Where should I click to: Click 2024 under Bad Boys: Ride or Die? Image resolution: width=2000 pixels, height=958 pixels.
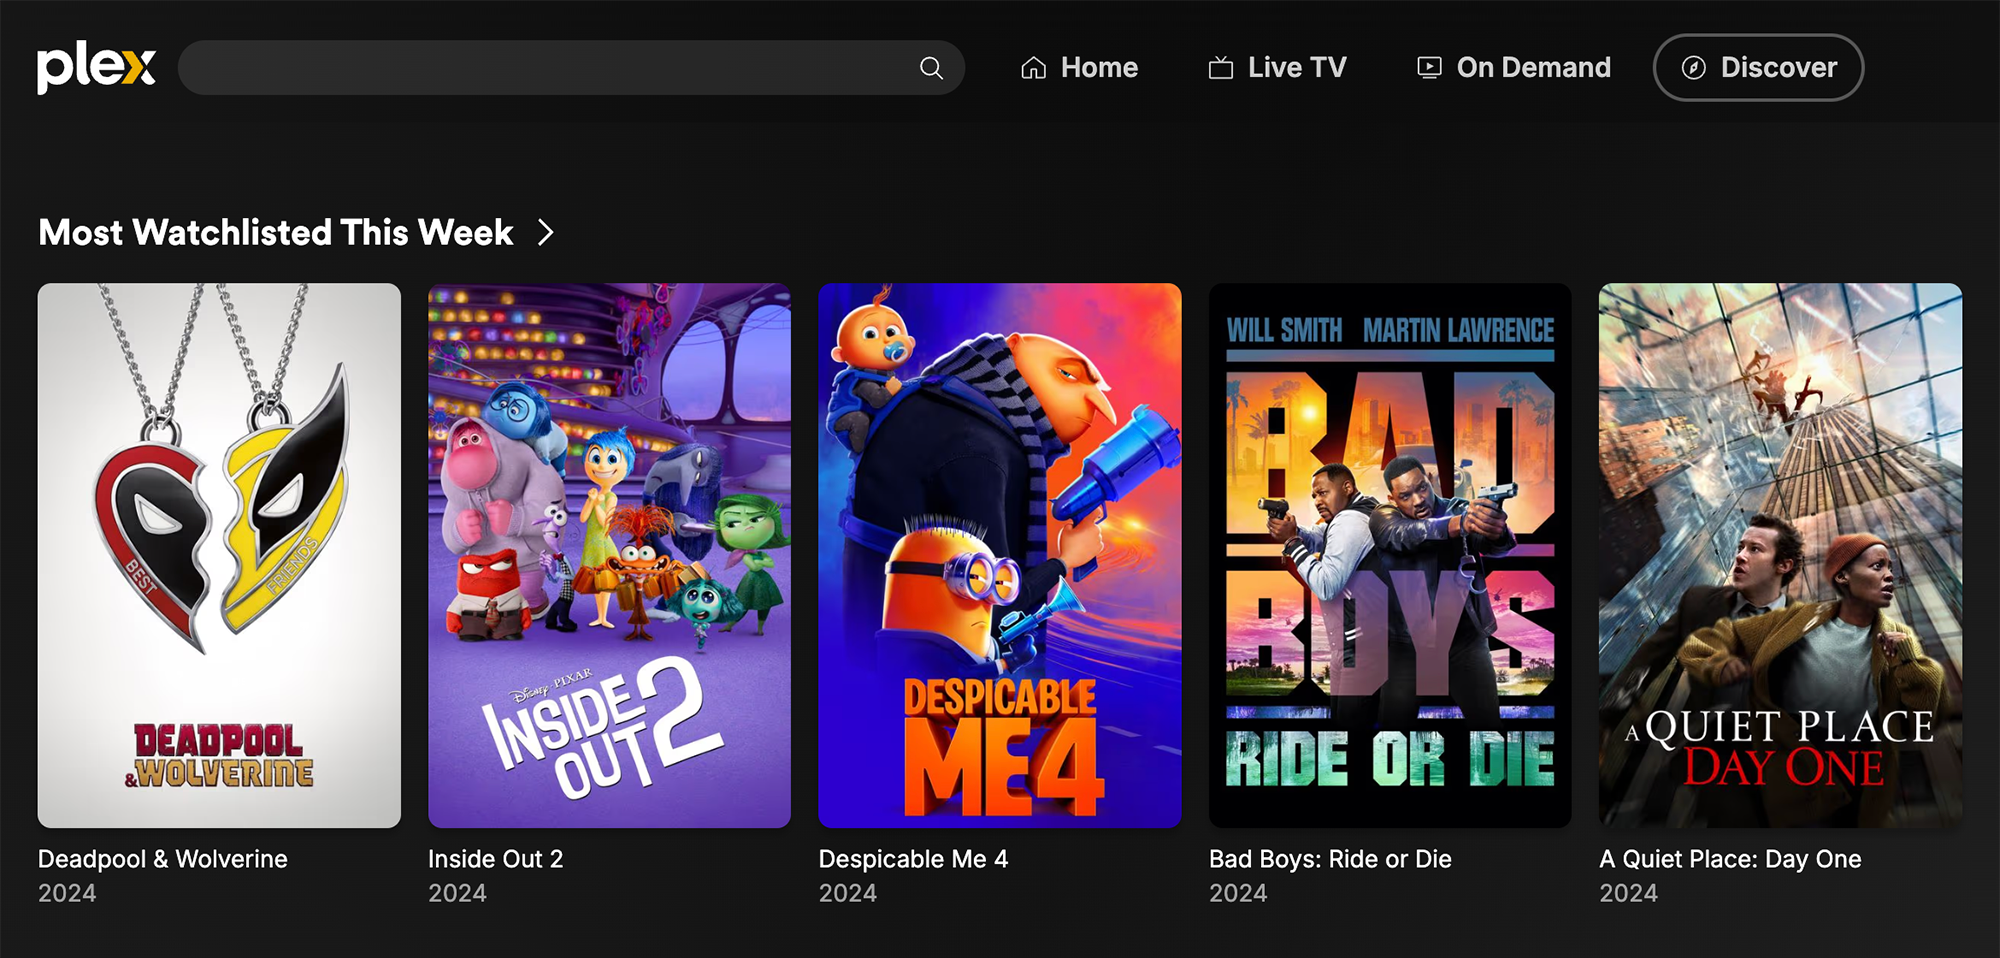(1238, 893)
